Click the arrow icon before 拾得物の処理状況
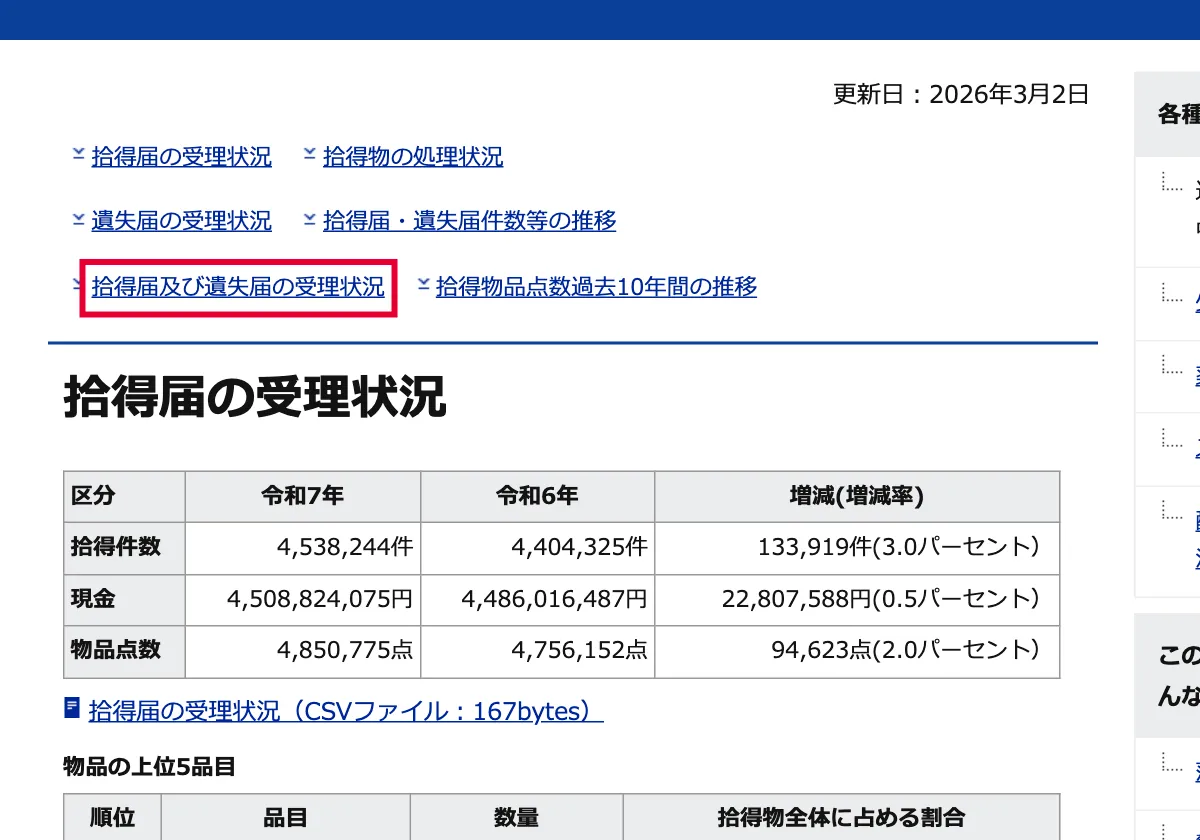This screenshot has width=1200, height=840. 309,154
